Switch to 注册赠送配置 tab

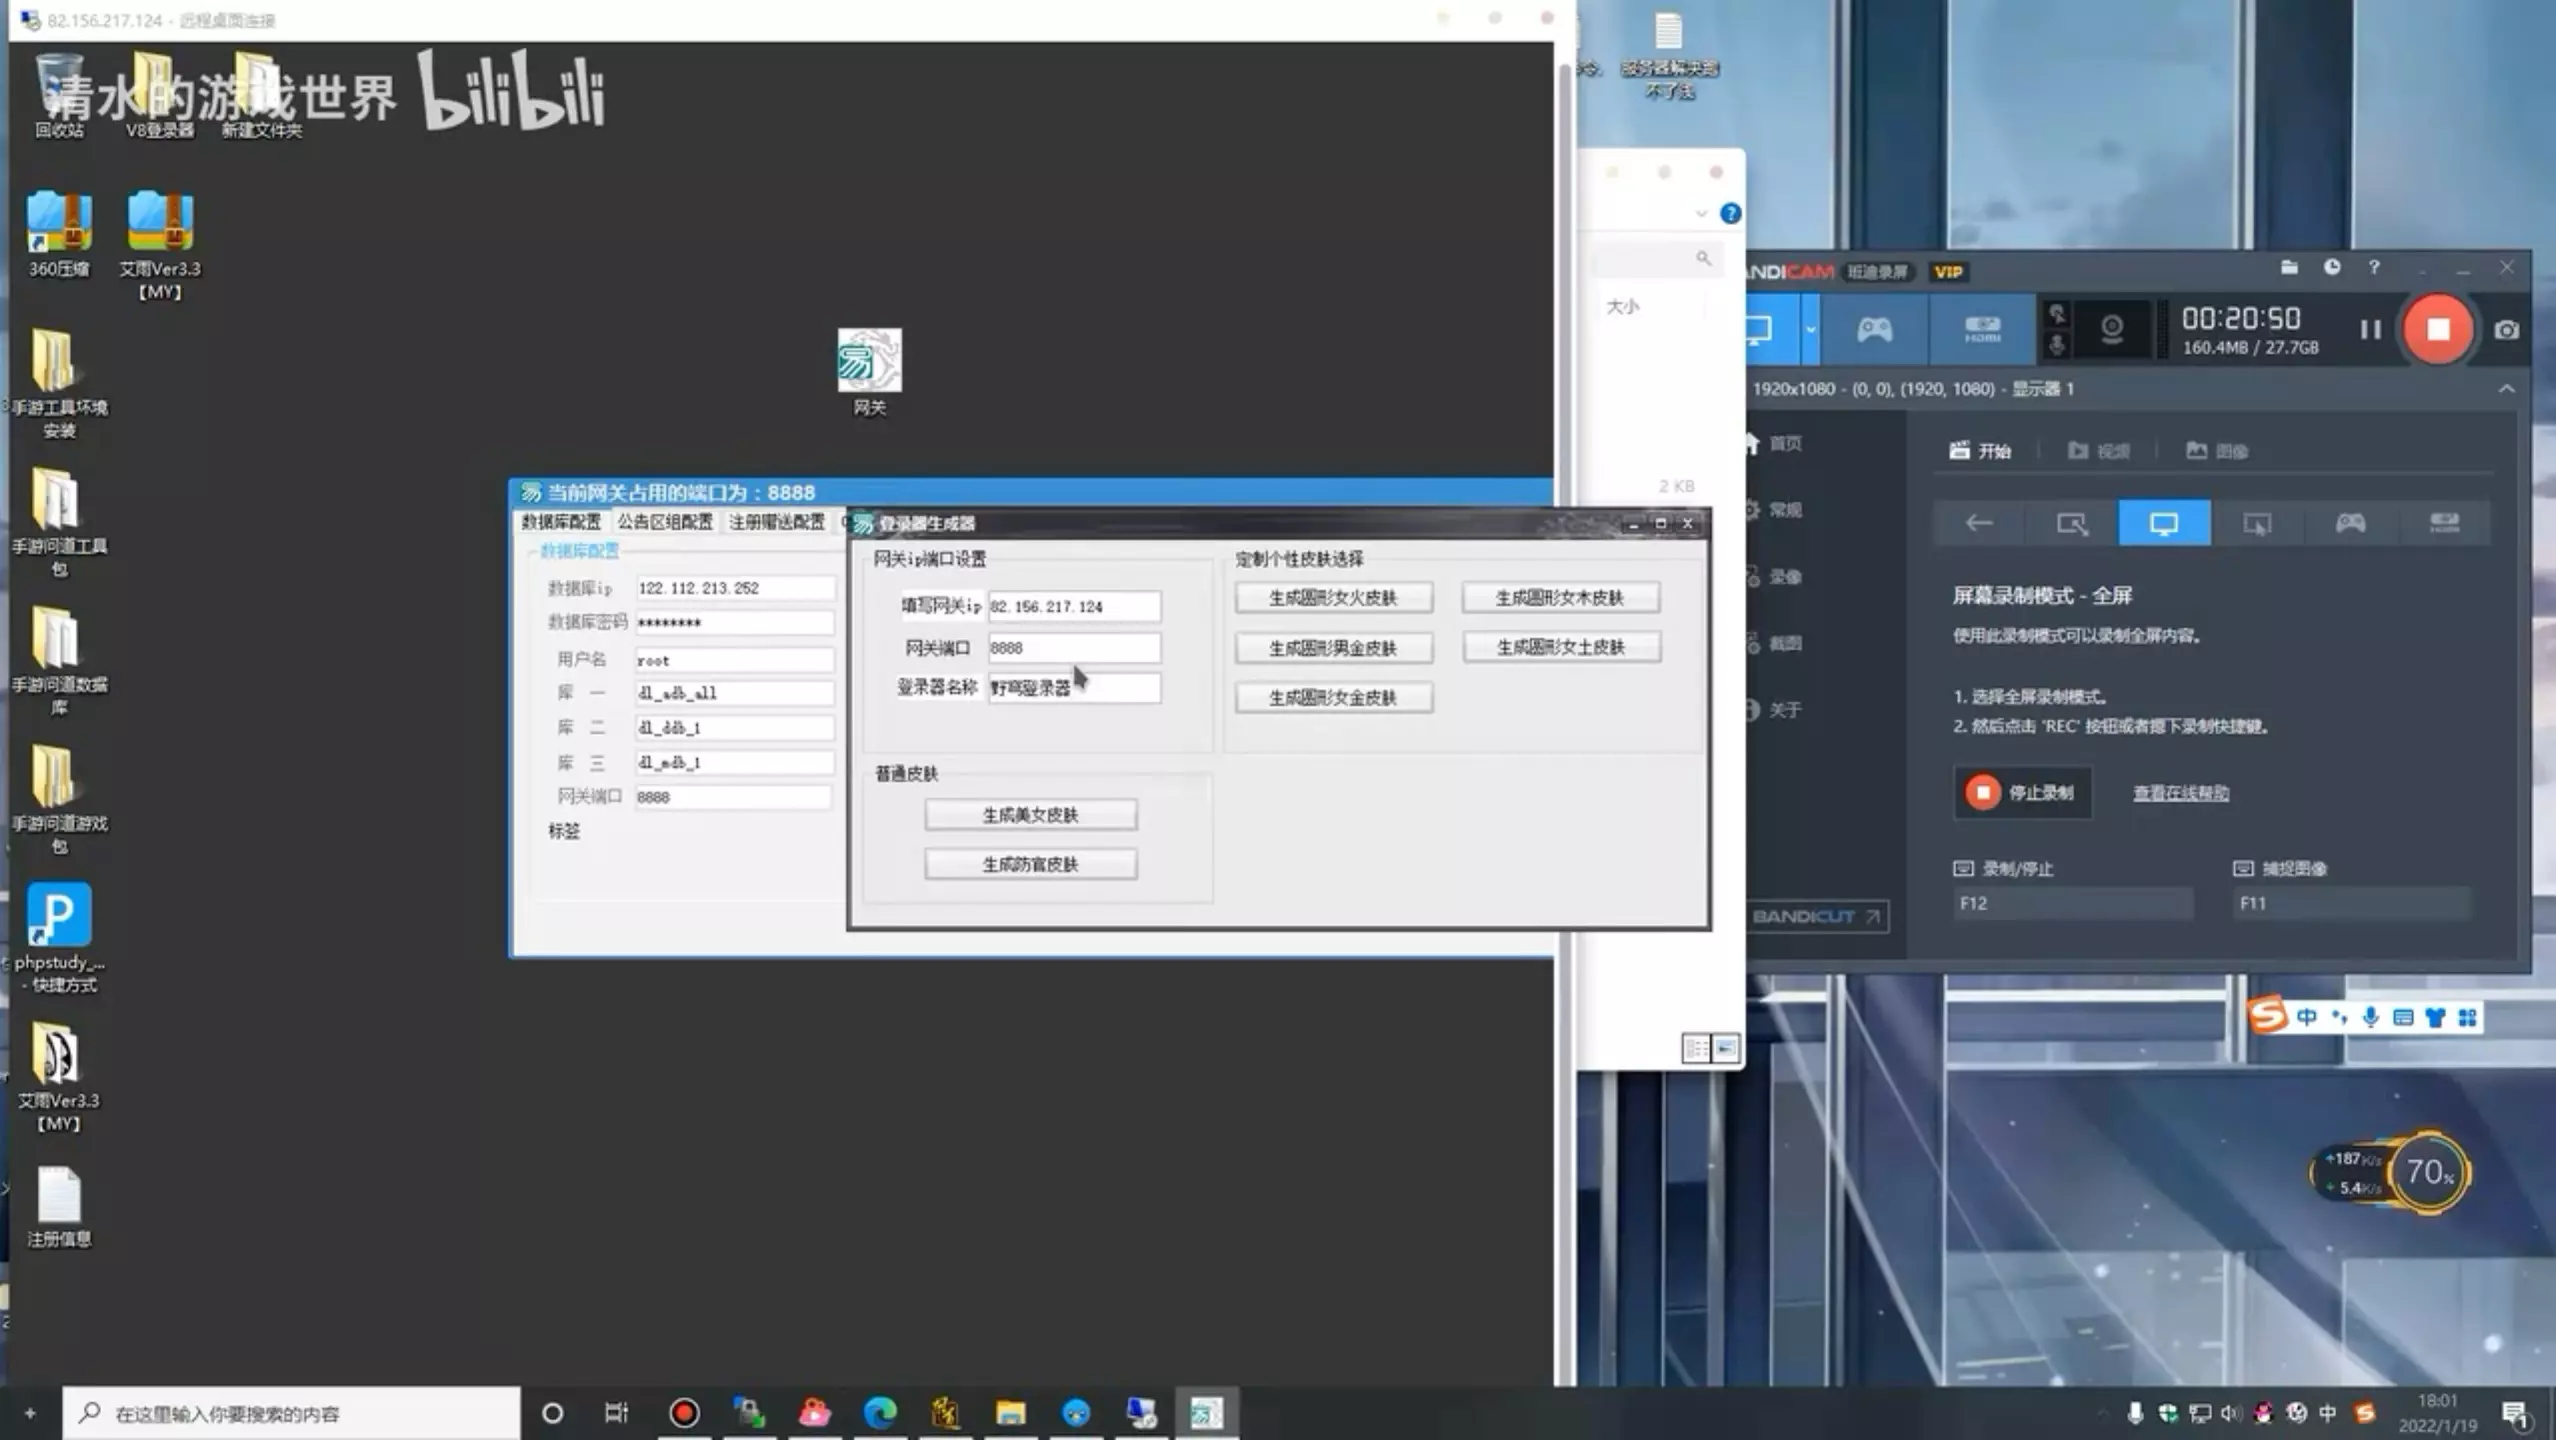[776, 522]
